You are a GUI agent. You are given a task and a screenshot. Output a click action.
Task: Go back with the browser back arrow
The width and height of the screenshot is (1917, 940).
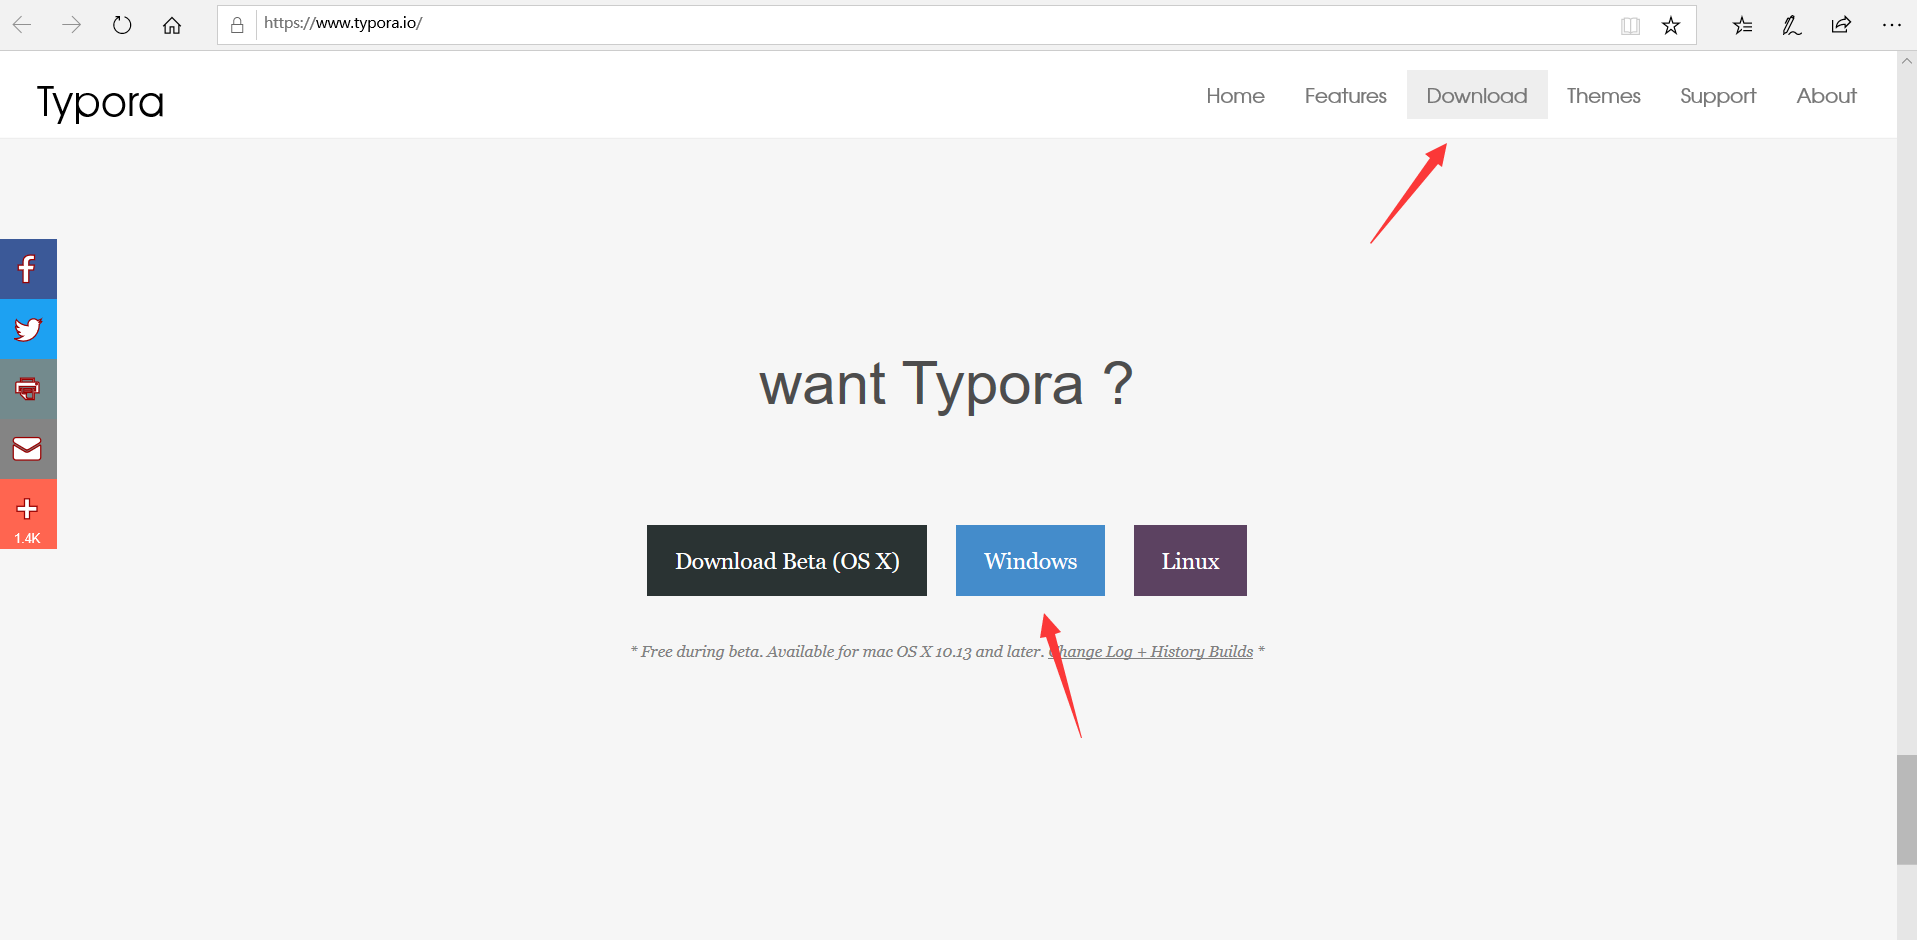22,25
